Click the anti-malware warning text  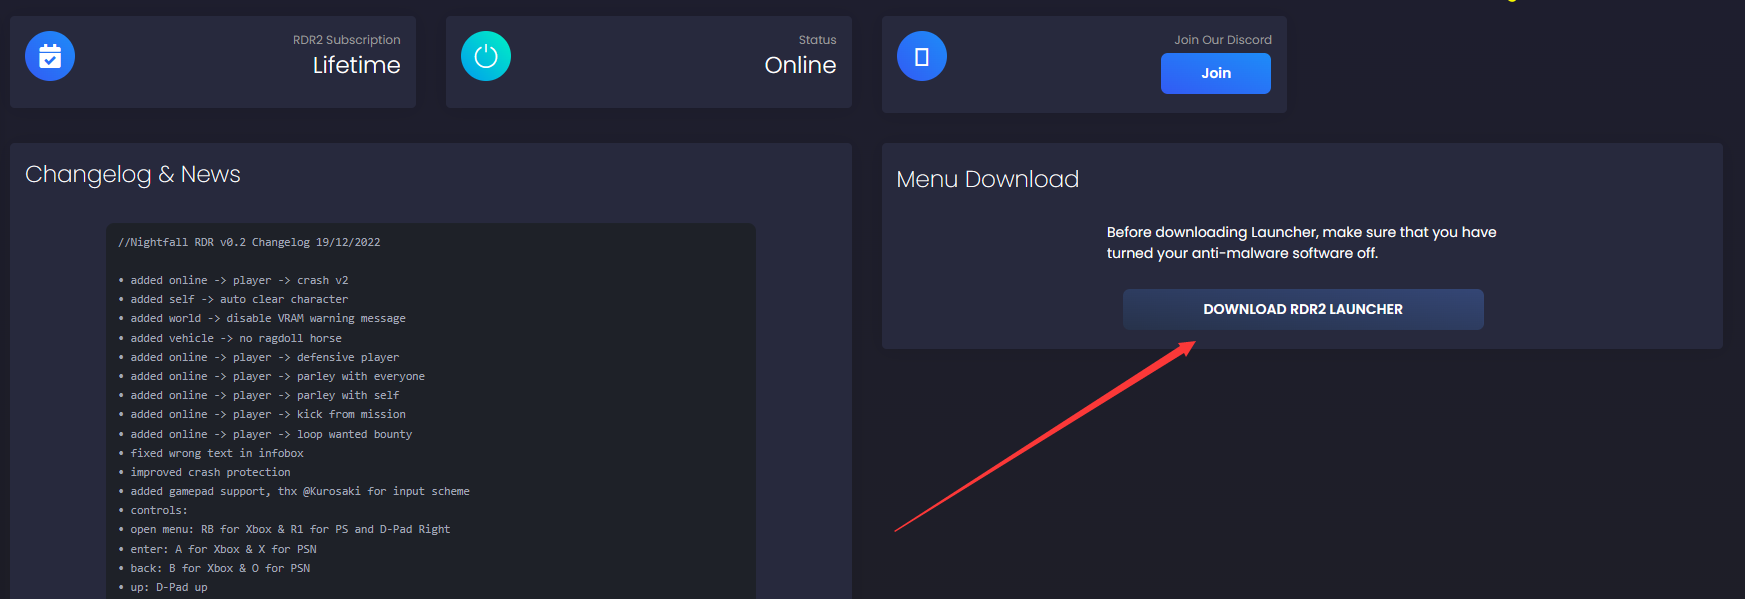[x=1302, y=242]
